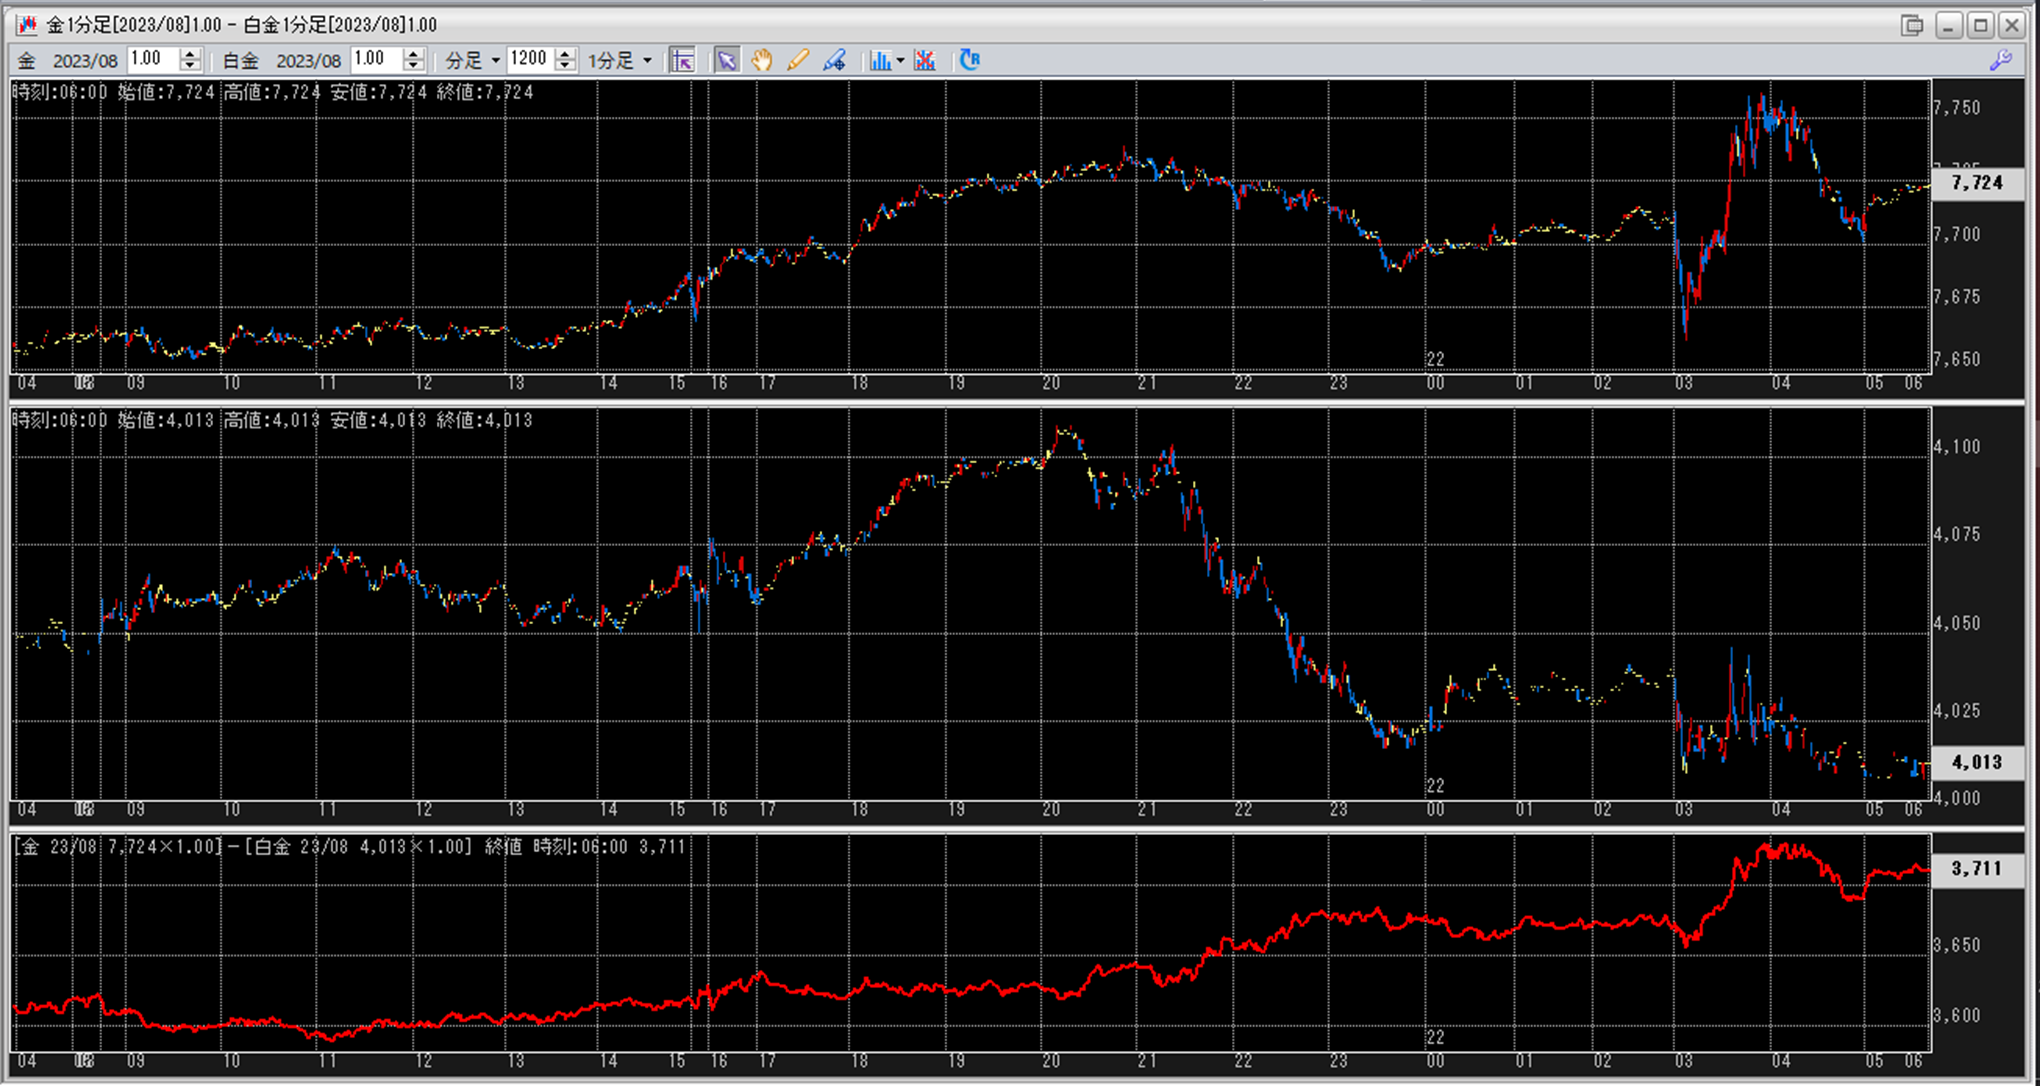Expand the 1分足 interval dropdown
Image resolution: width=2040 pixels, height=1086 pixels.
coord(647,61)
